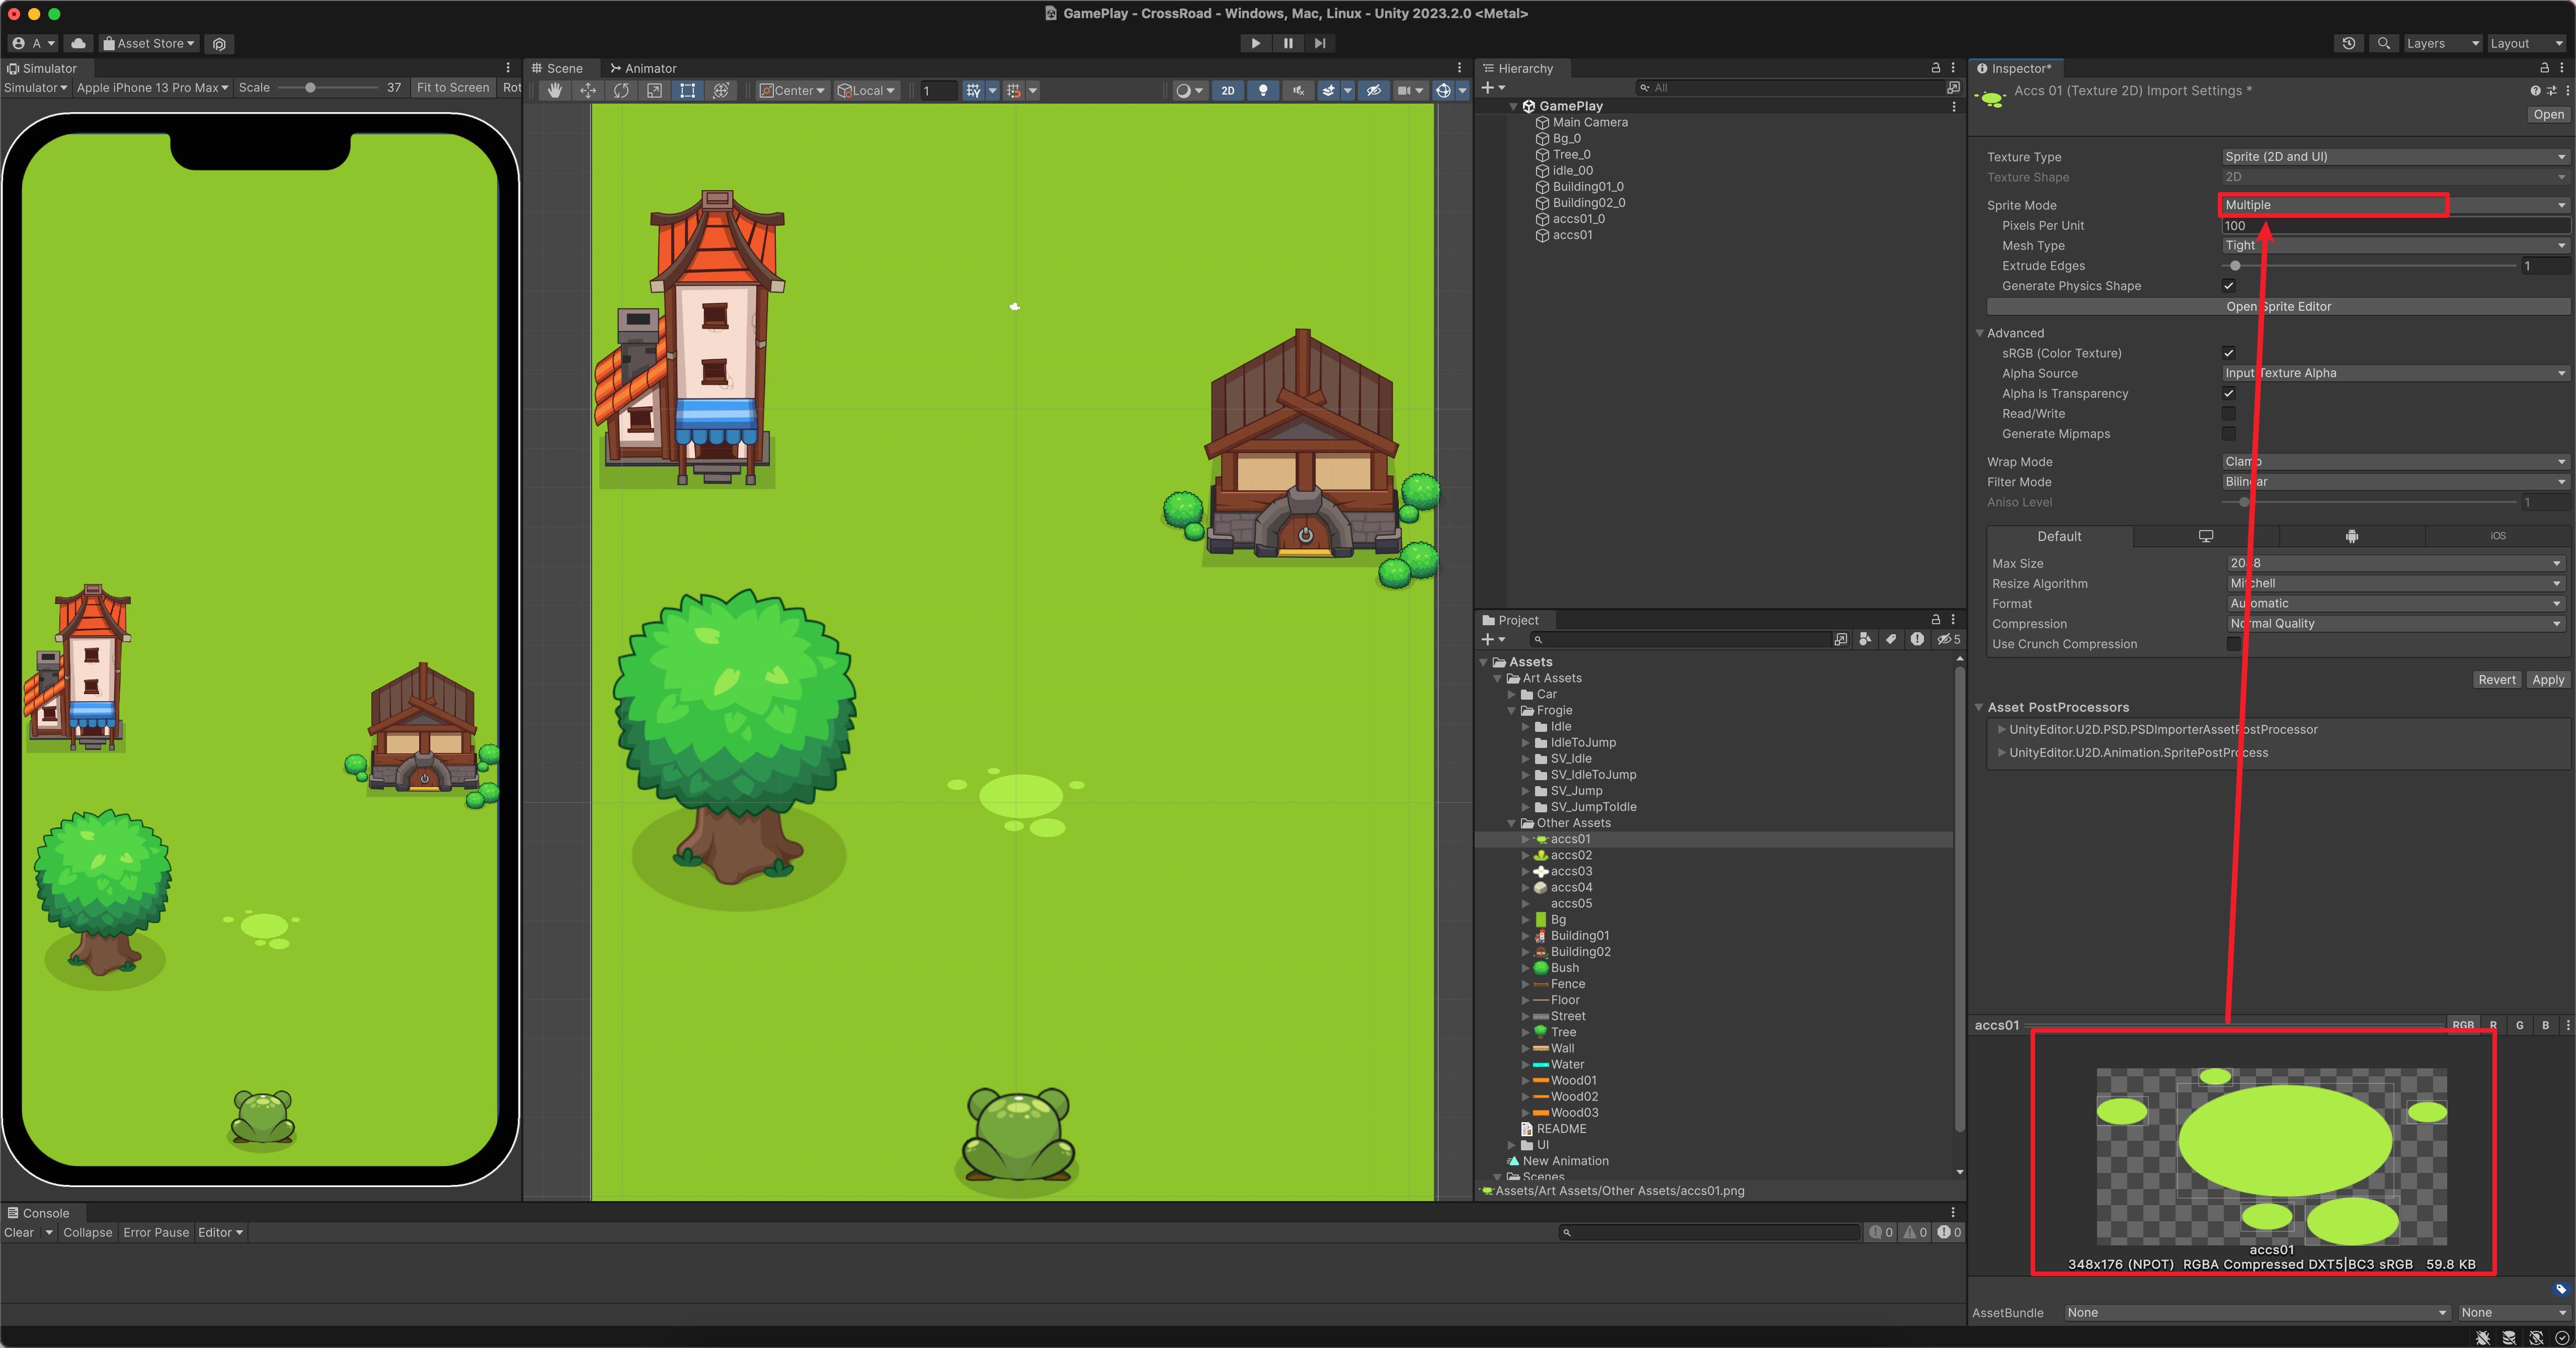Toggle Scene audio button
The image size is (2576, 1348).
pyautogui.click(x=1298, y=90)
